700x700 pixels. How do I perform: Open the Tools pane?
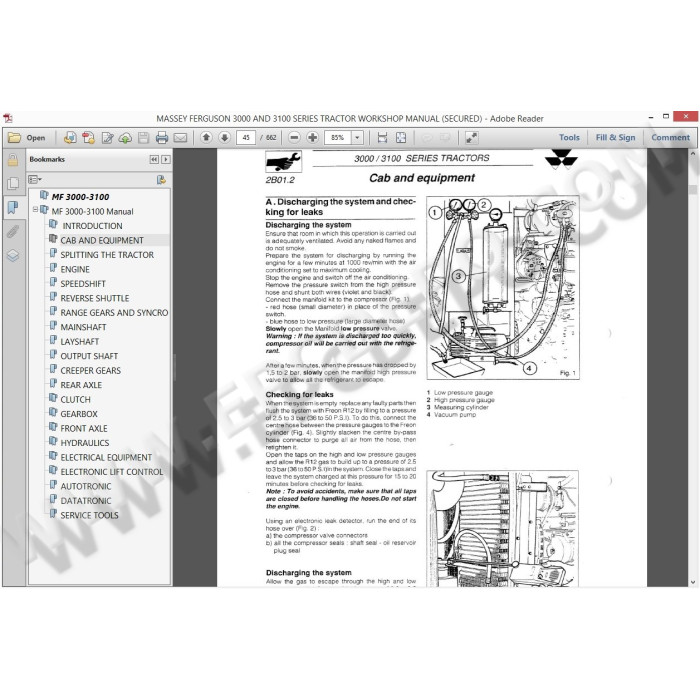(569, 138)
